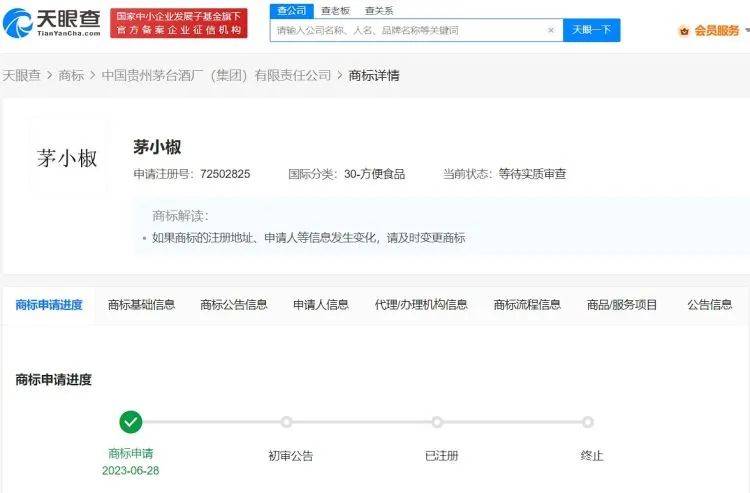
Task: Select the 终止 progress circle
Action: click(x=587, y=422)
